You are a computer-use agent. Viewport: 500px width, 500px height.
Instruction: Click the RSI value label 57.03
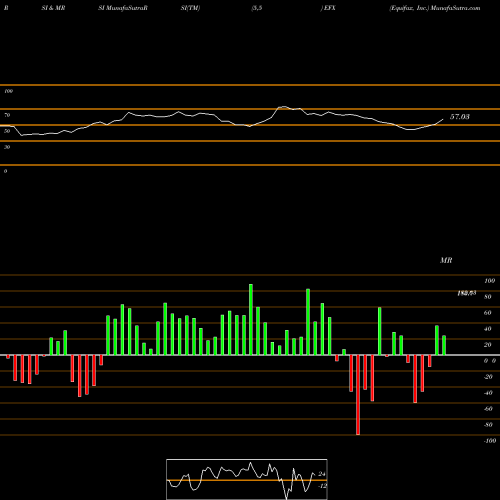click(460, 117)
